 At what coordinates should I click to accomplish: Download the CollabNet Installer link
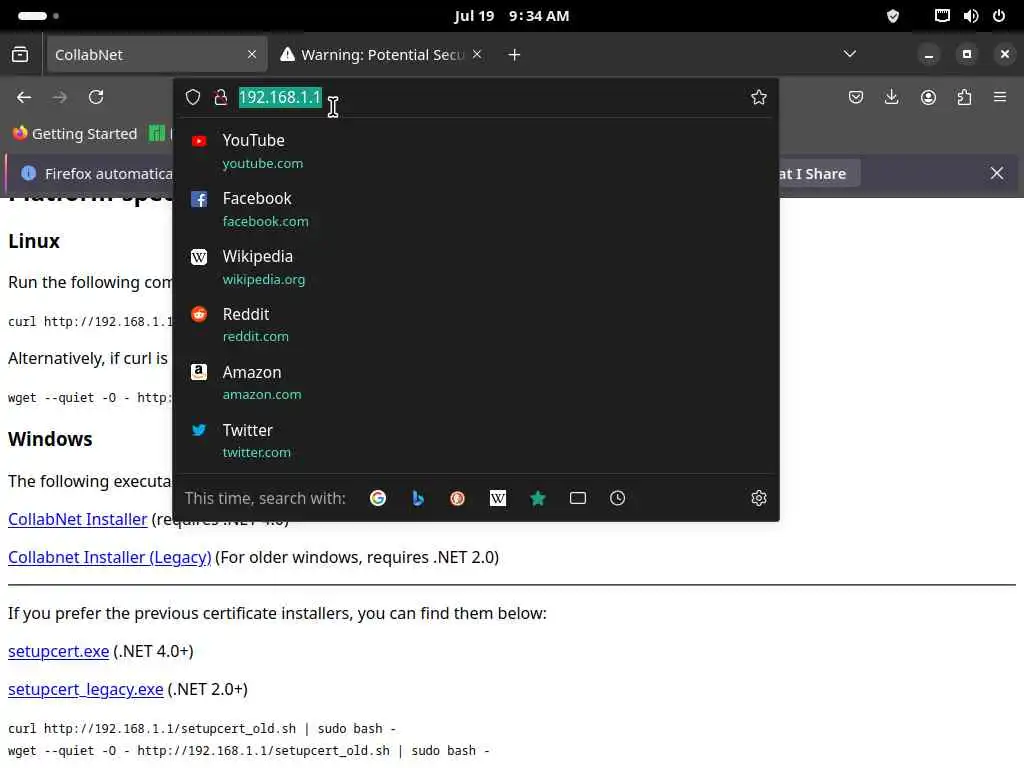click(x=78, y=519)
